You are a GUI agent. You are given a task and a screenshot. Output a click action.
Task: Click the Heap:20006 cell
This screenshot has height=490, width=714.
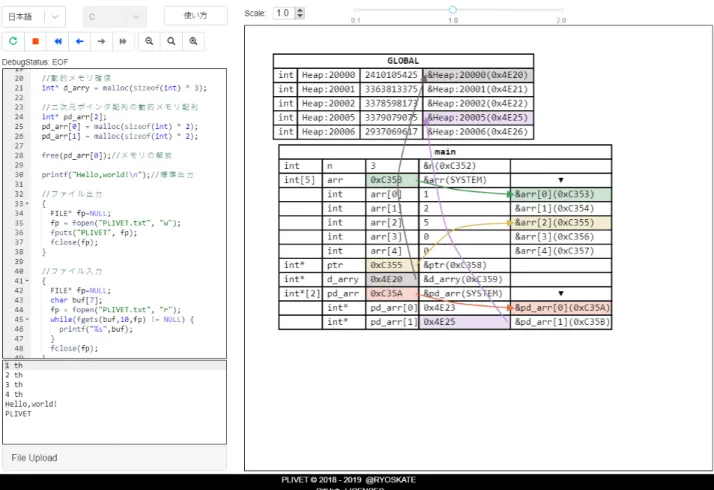[328, 132]
